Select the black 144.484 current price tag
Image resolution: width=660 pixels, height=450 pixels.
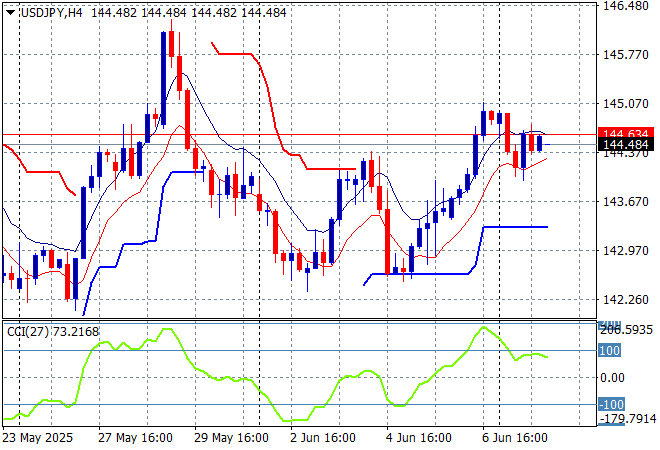(x=626, y=146)
